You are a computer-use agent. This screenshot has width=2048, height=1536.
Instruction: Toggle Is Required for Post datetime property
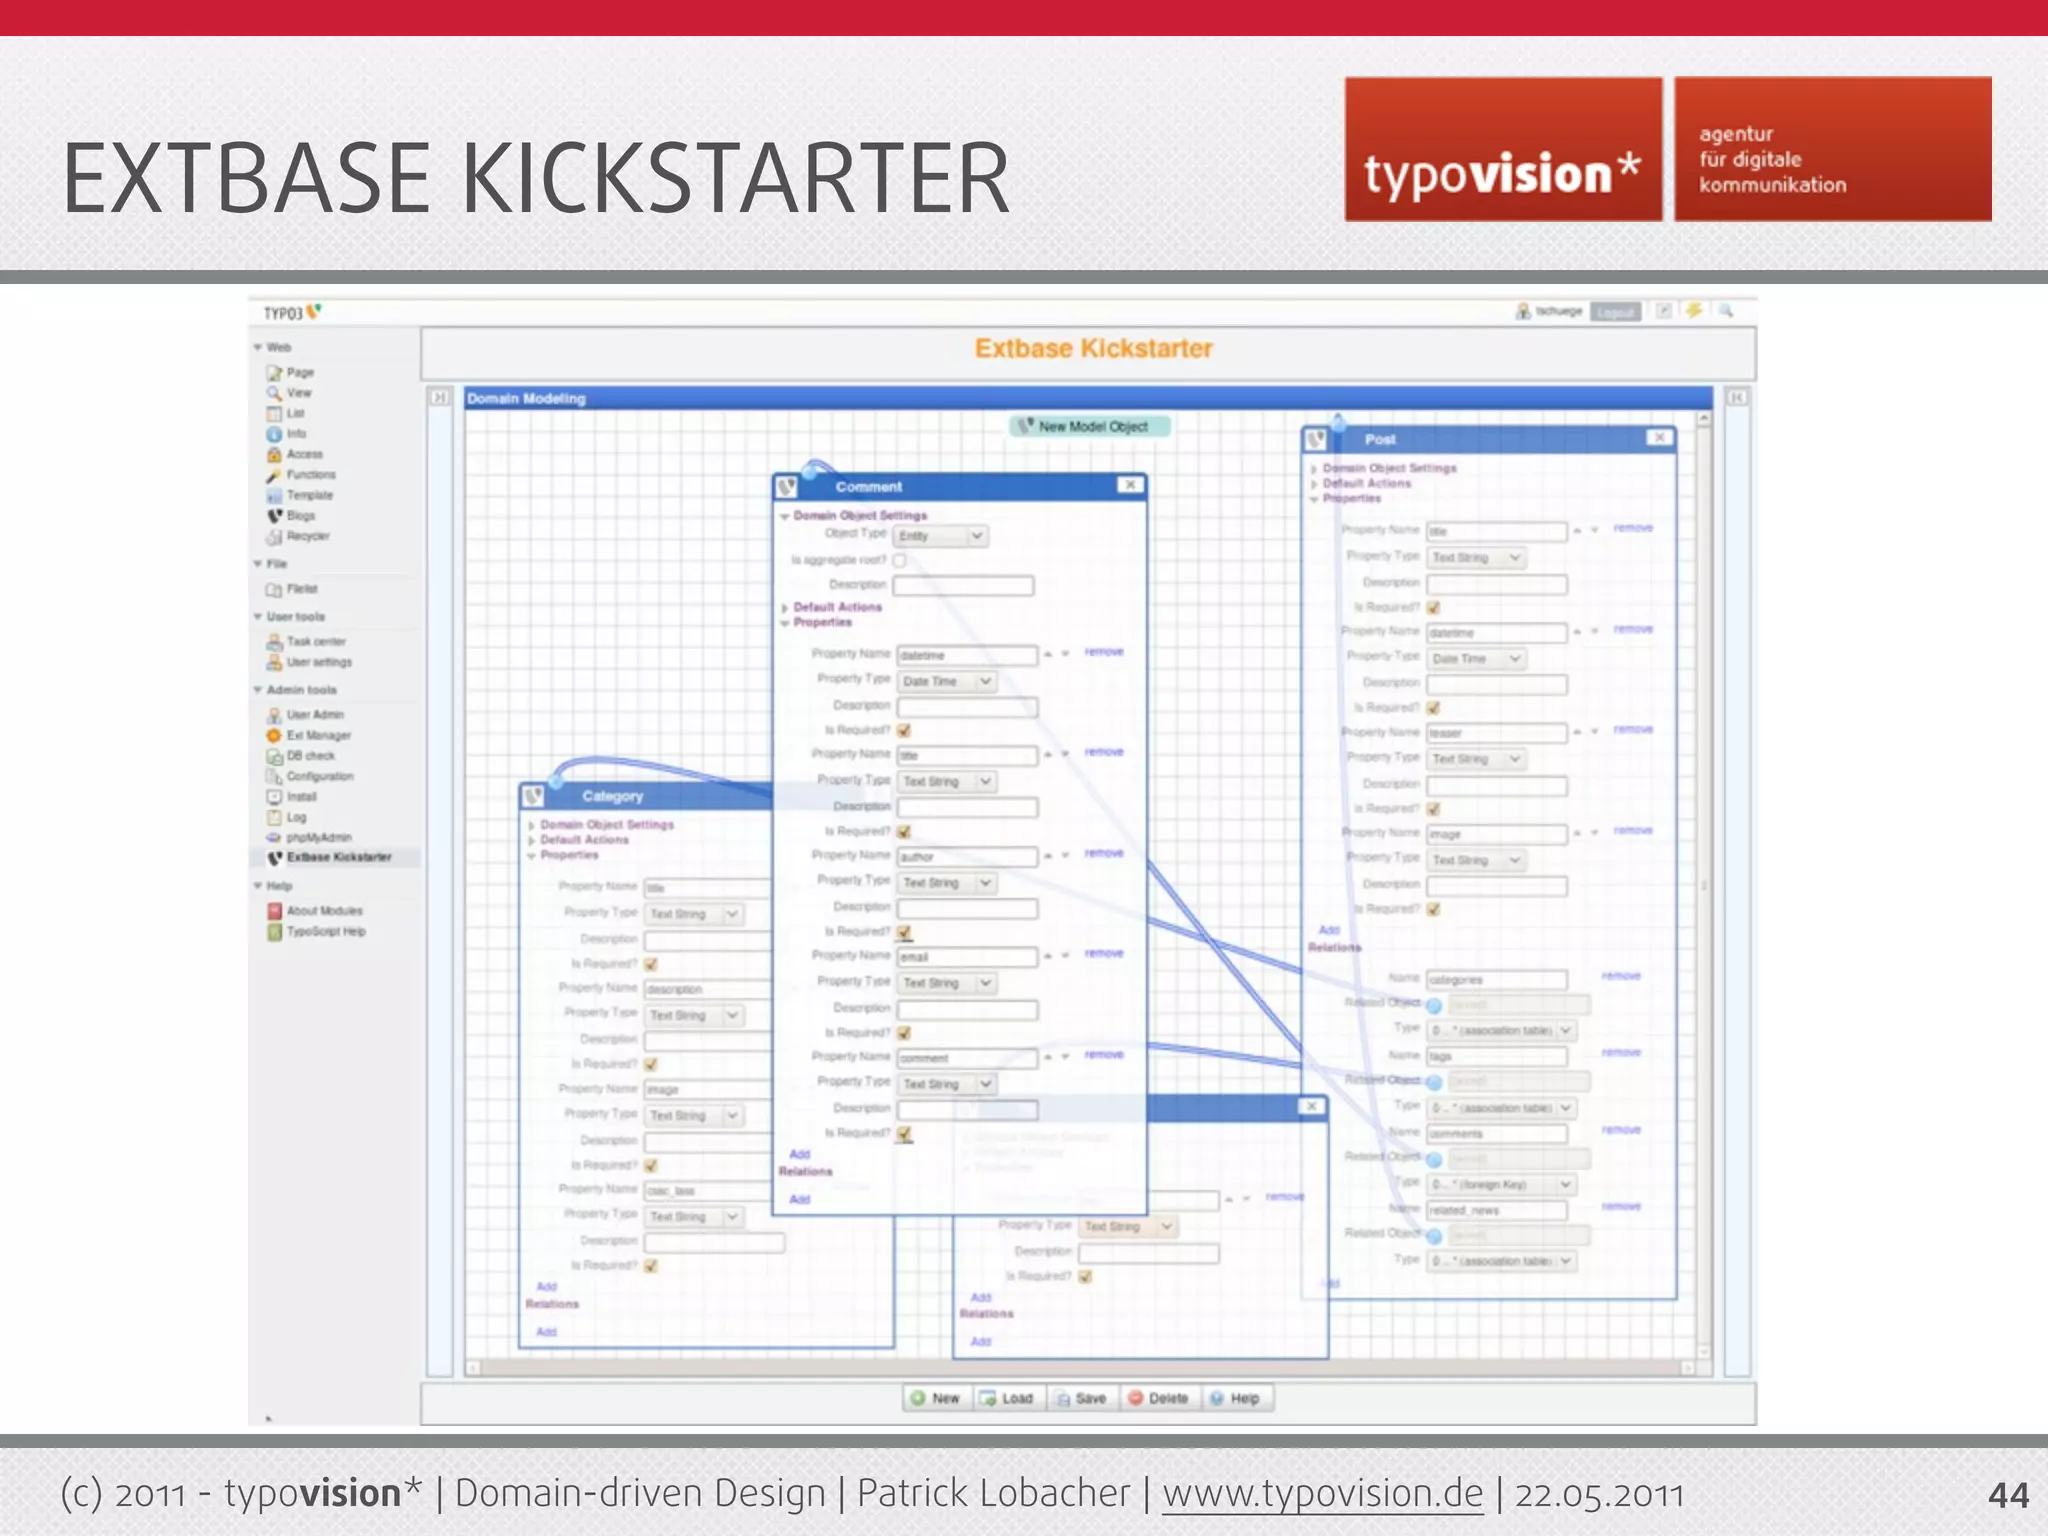[x=1433, y=708]
